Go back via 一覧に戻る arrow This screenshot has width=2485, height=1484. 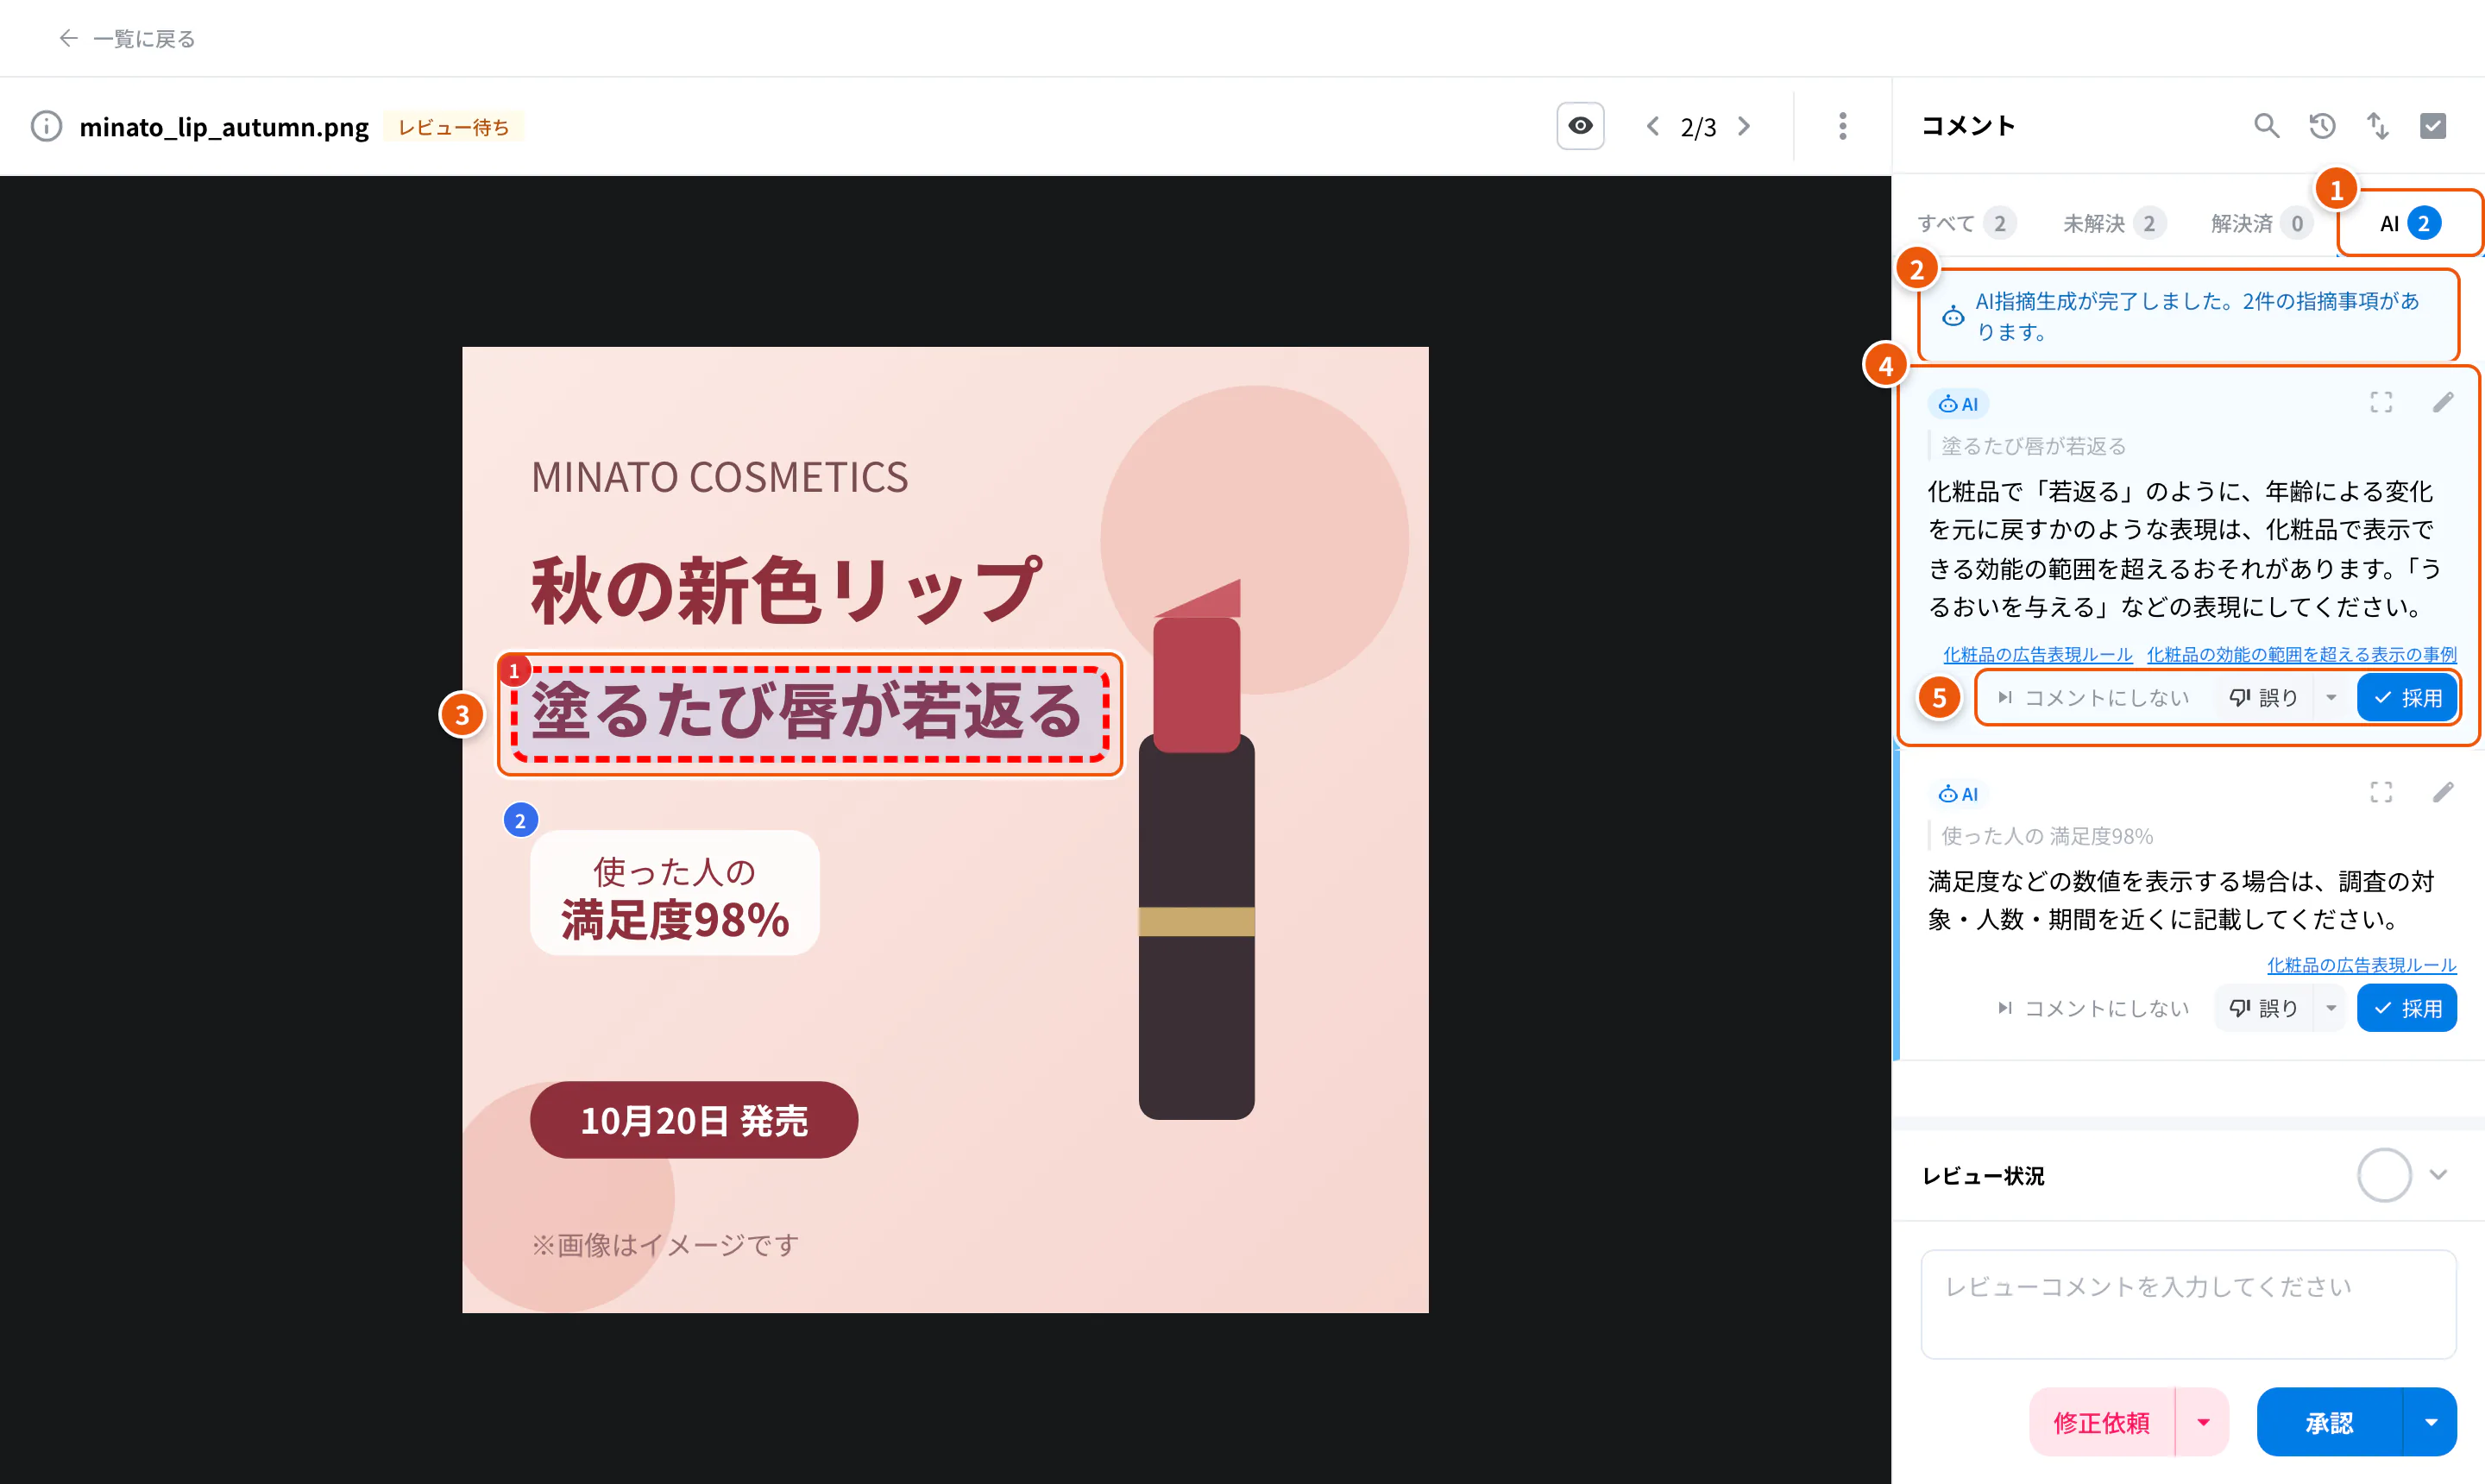coord(68,38)
